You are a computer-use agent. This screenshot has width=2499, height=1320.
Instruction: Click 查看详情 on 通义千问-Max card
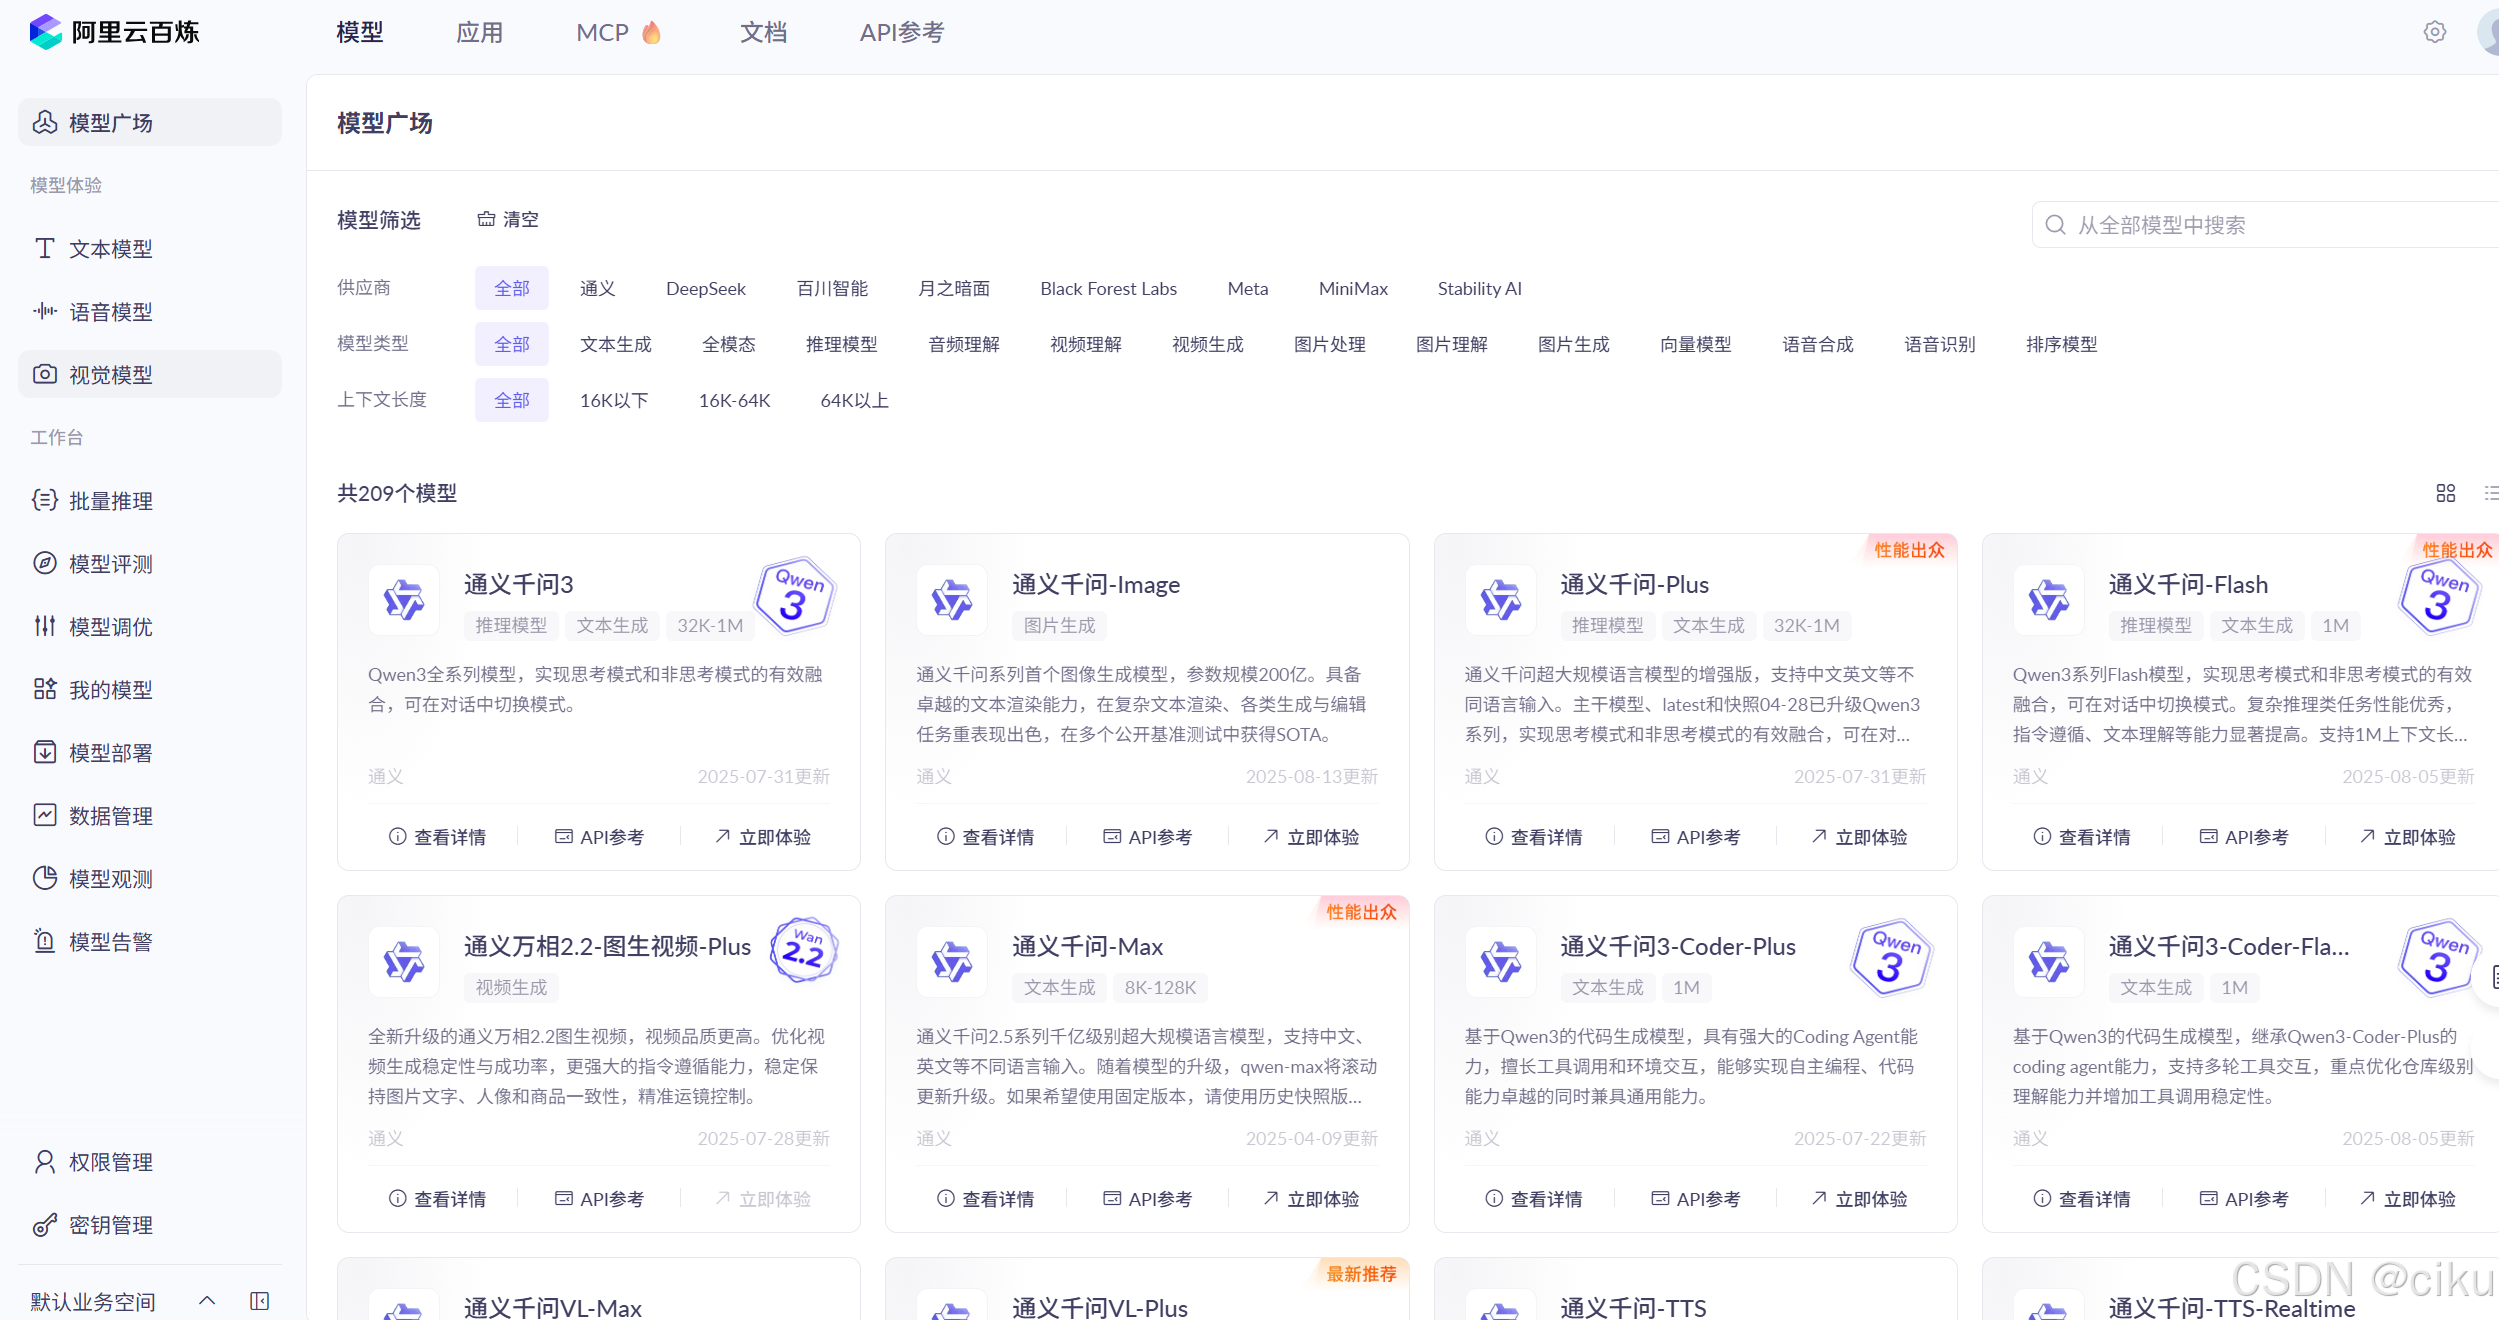pyautogui.click(x=985, y=1199)
